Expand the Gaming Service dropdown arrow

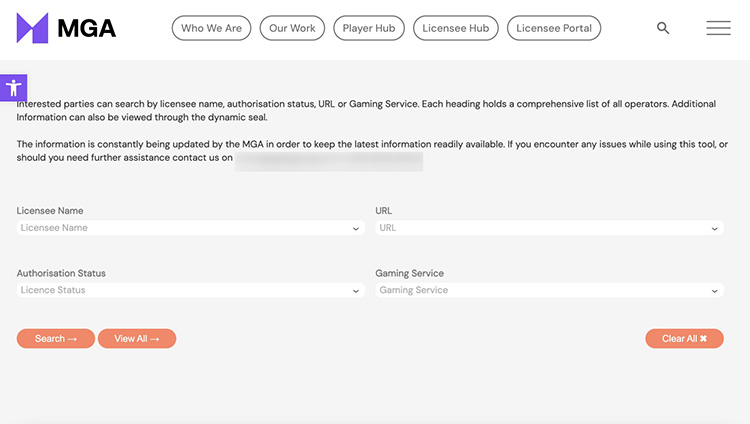pos(715,291)
